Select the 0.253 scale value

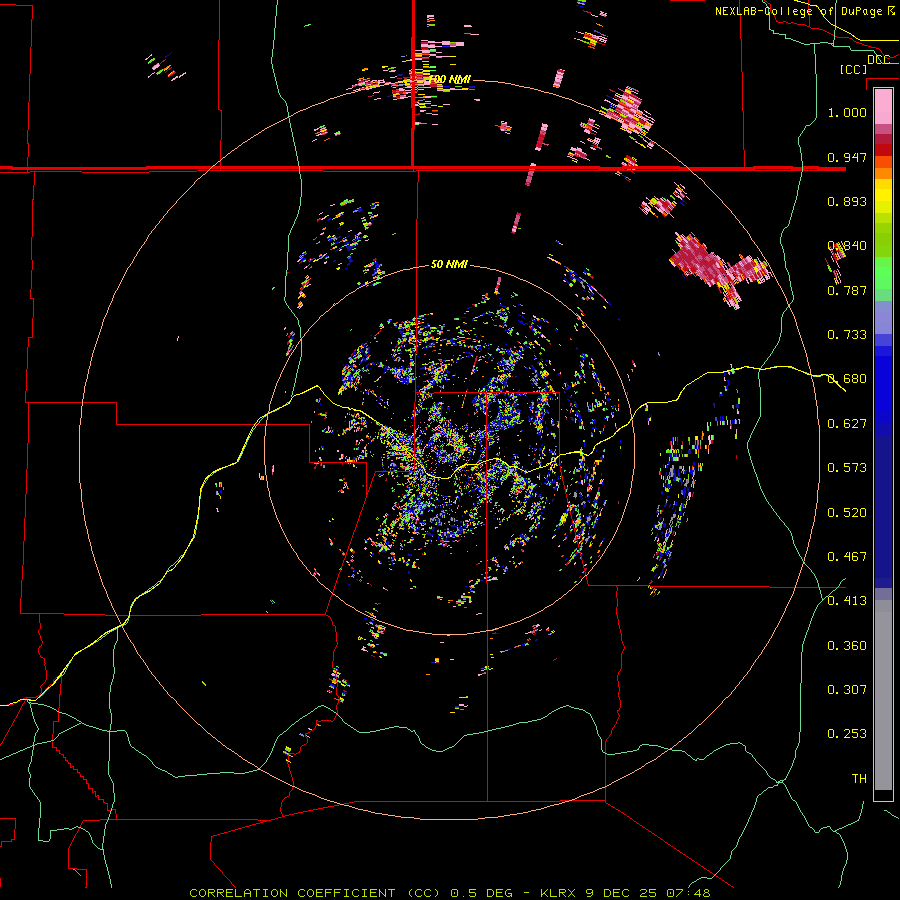coord(847,734)
